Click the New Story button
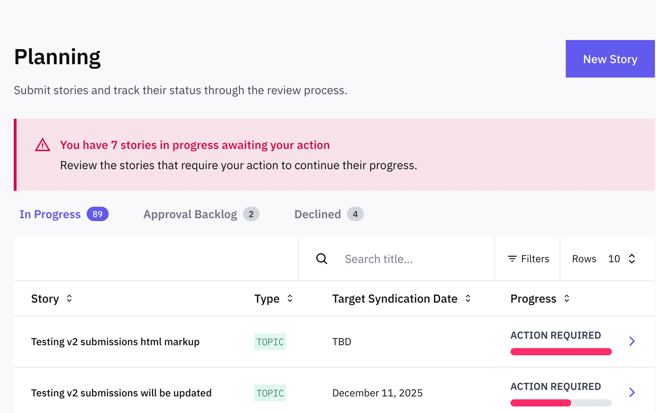 click(x=609, y=59)
